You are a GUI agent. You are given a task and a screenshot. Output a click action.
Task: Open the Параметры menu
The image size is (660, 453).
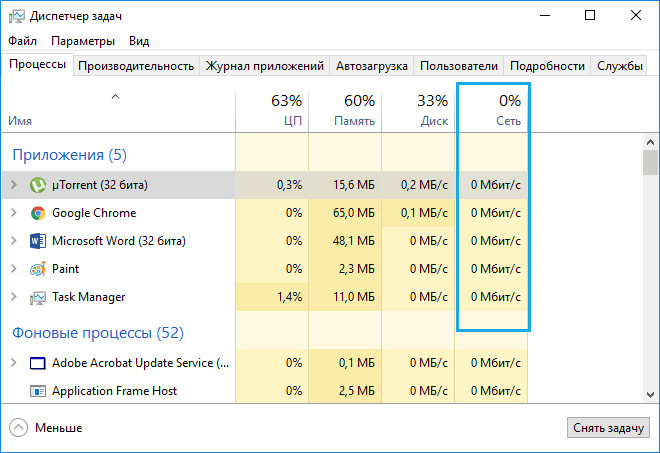click(x=84, y=41)
